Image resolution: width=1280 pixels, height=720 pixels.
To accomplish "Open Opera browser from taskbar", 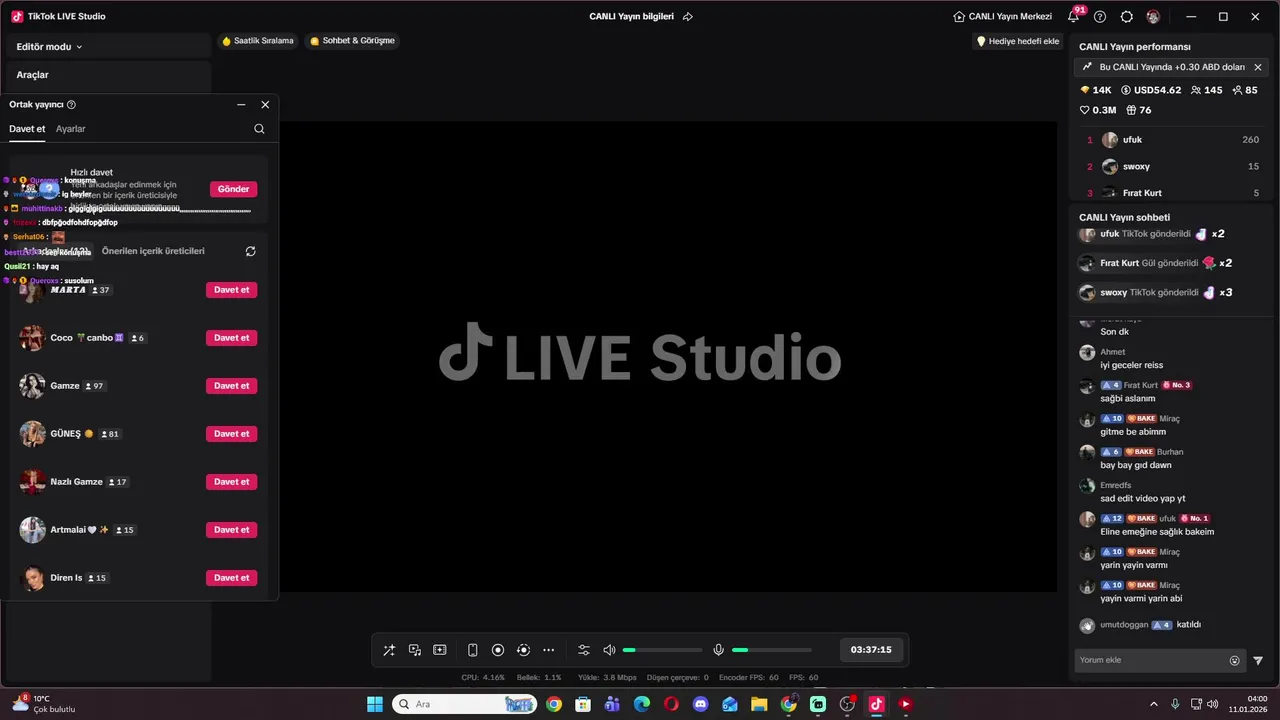I will (671, 704).
